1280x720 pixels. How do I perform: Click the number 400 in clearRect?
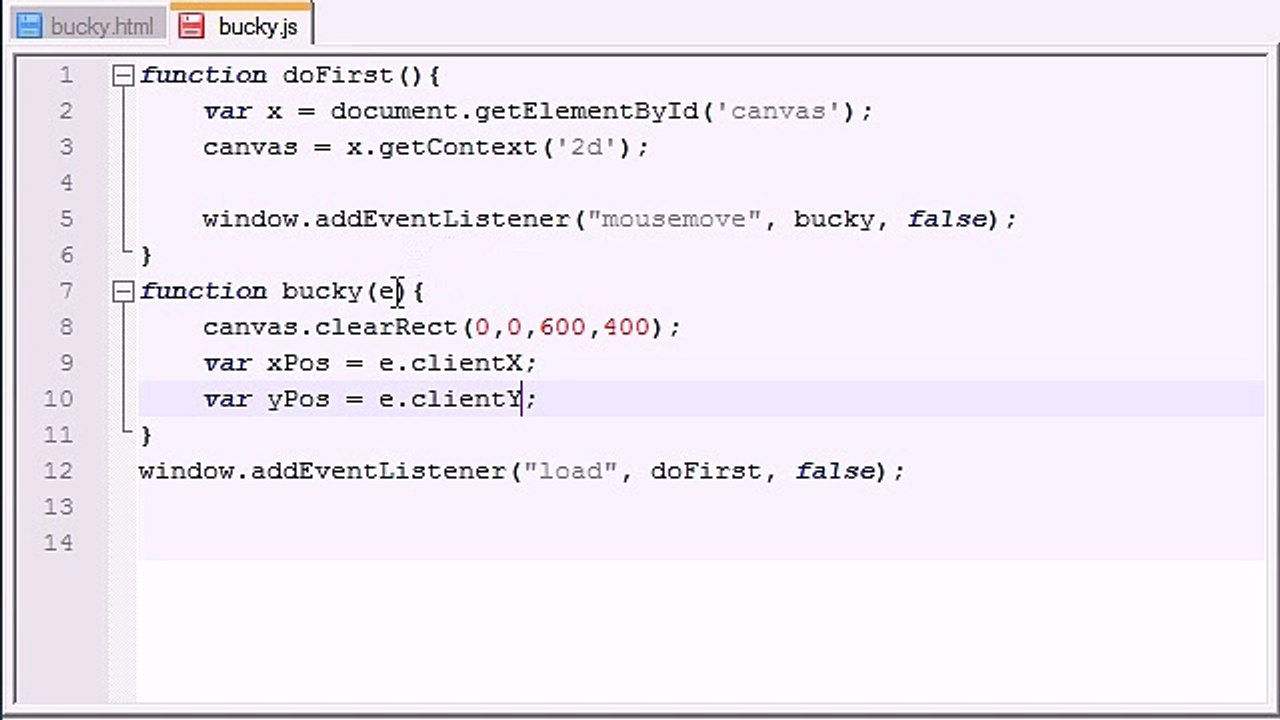click(626, 327)
